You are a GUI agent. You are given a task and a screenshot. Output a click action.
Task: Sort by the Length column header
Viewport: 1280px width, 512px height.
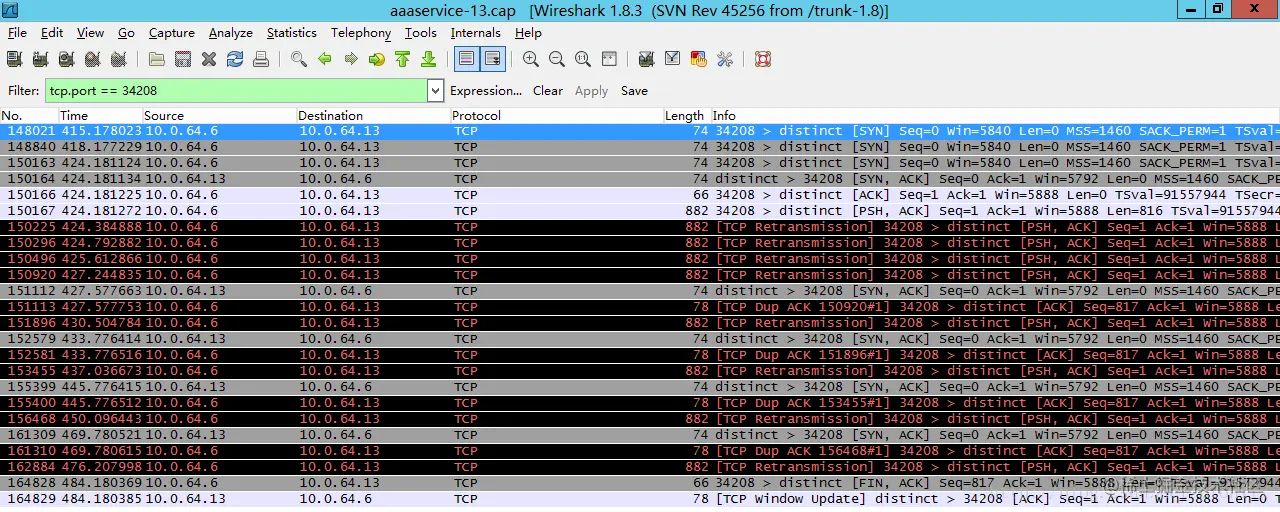[x=686, y=116]
